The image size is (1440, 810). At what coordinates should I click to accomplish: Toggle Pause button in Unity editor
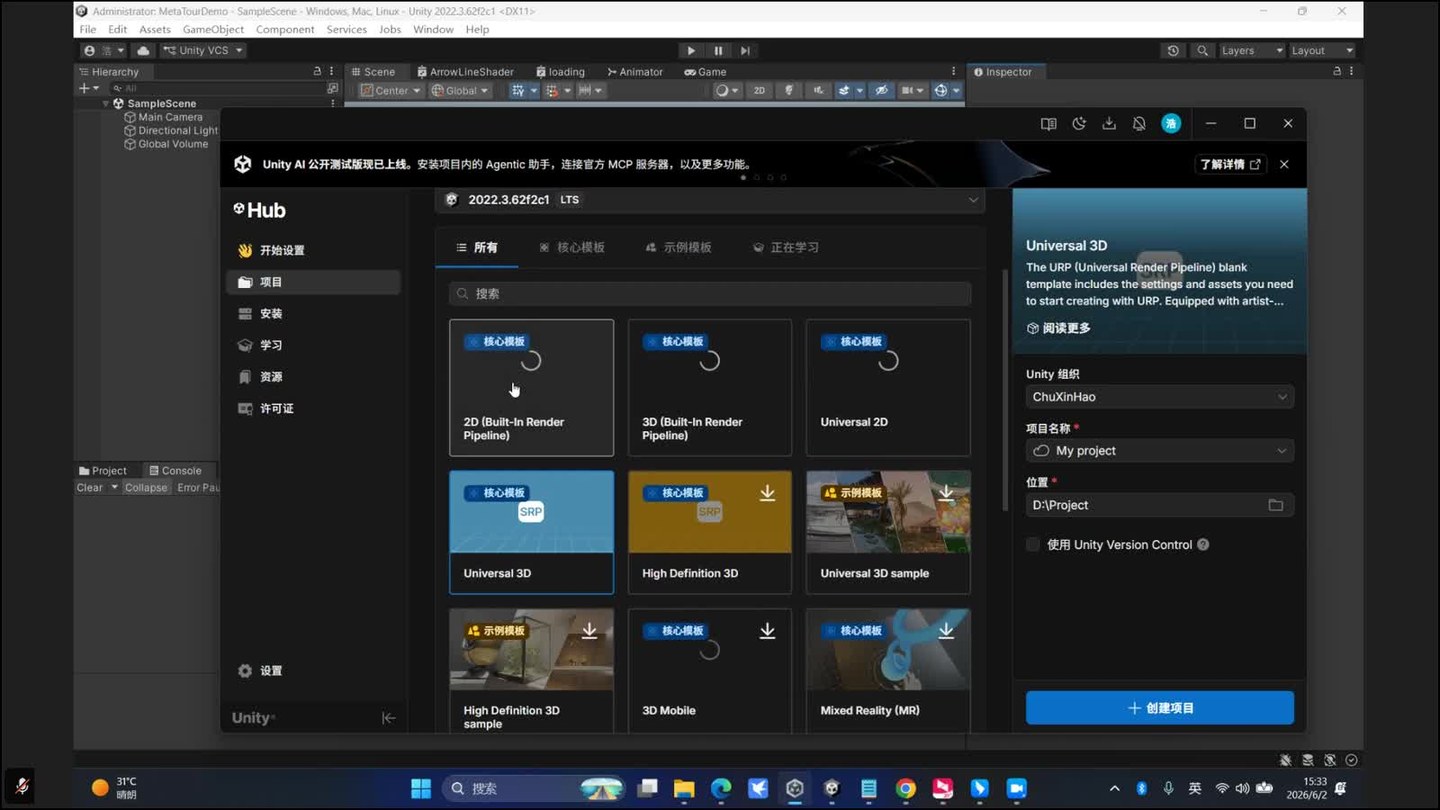(x=718, y=51)
